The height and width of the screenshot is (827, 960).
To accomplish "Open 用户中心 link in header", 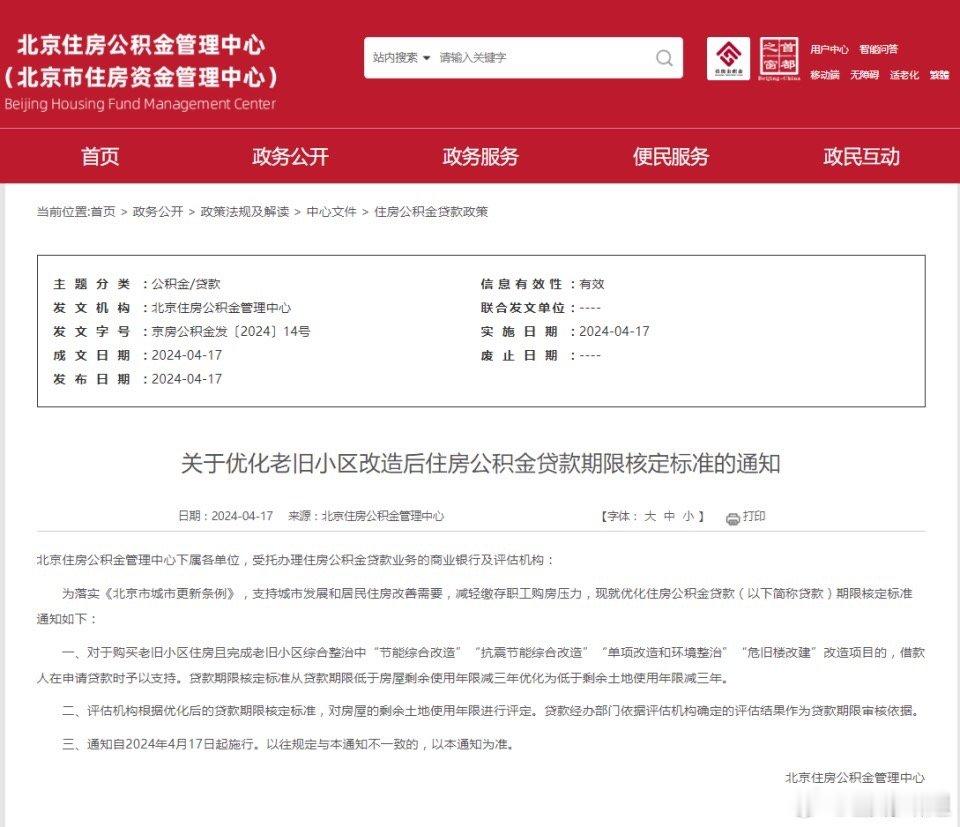I will pyautogui.click(x=829, y=49).
